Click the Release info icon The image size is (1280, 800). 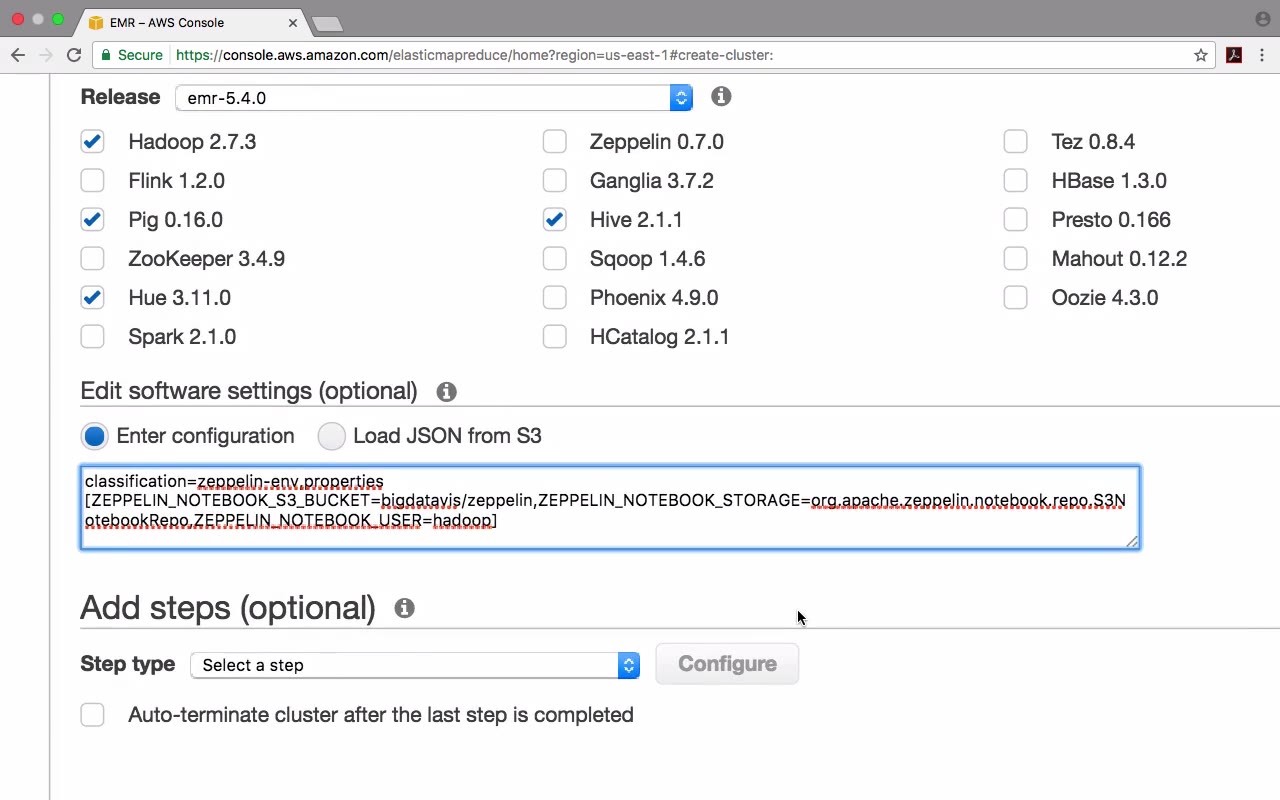721,96
